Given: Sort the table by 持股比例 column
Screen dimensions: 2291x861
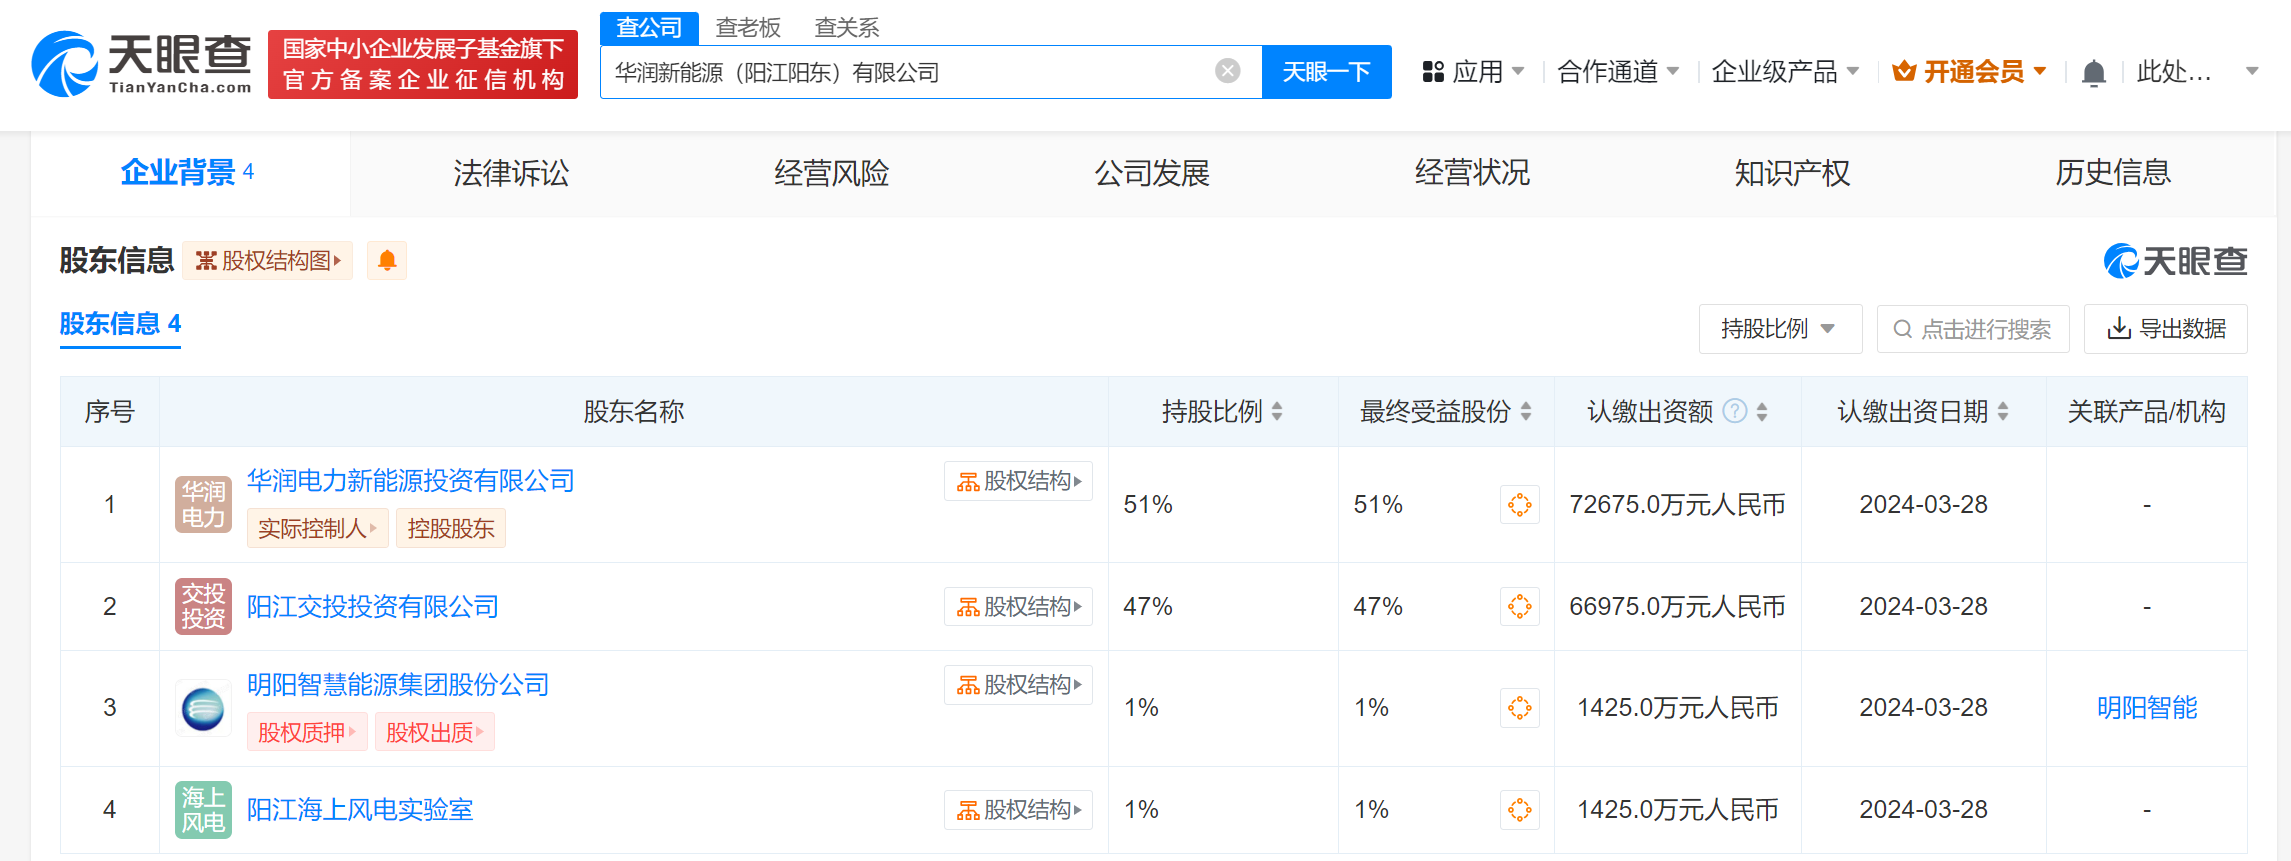Looking at the screenshot, I should 1277,411.
